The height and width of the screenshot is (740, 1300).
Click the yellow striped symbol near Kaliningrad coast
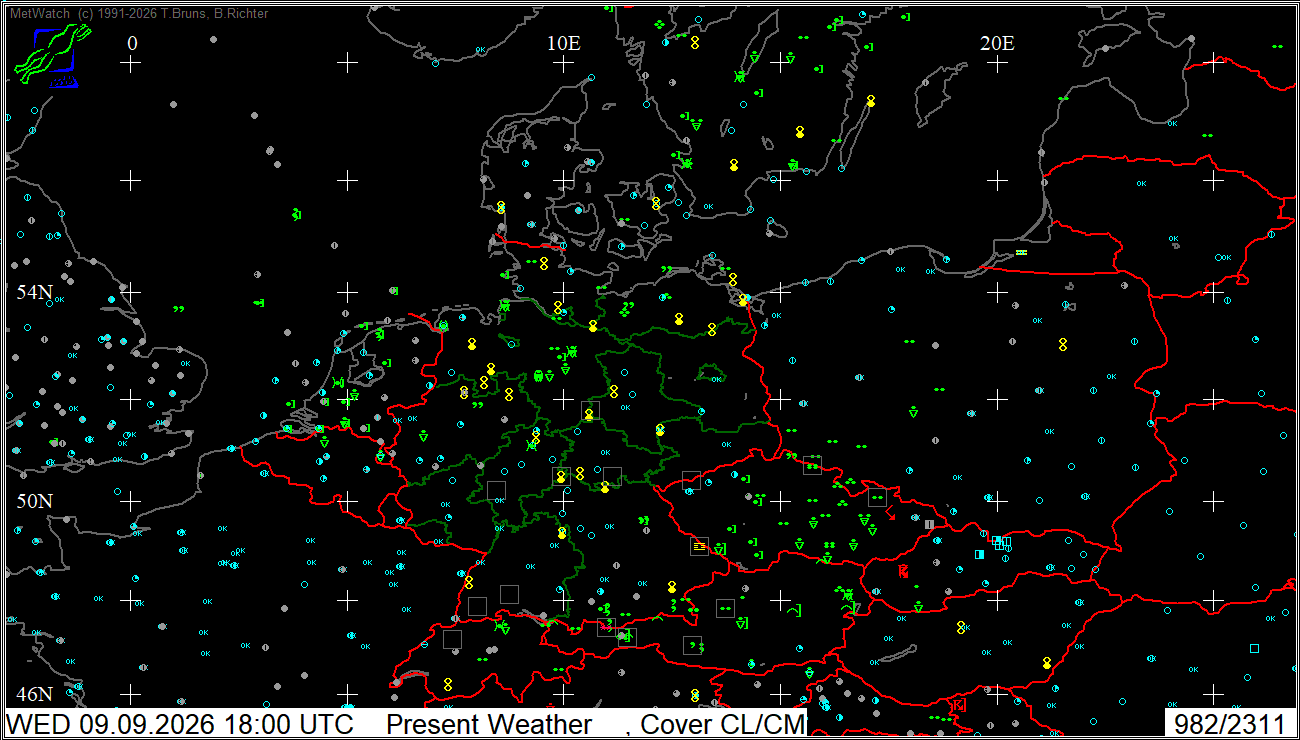click(x=1021, y=252)
